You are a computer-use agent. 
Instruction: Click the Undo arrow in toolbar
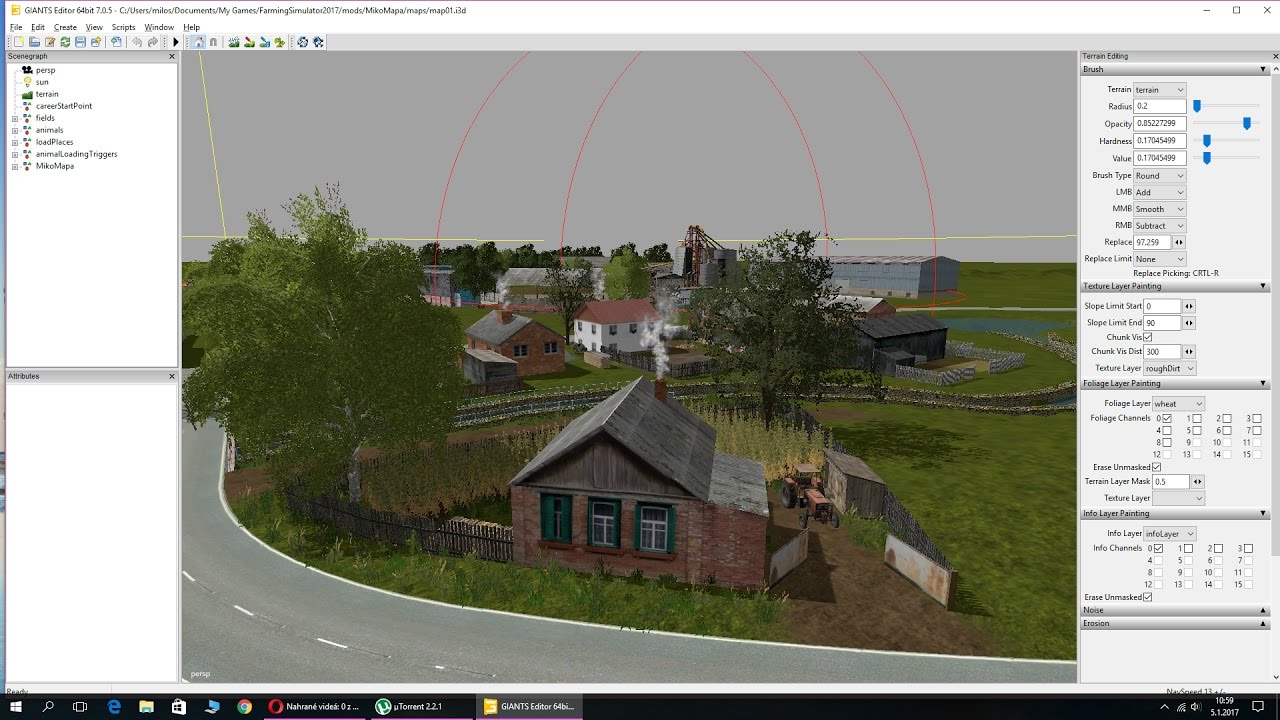137,42
